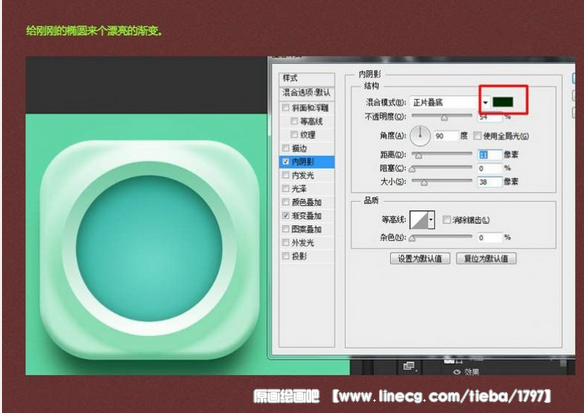
Task: Open the 渐变叠加 settings row
Action: [x=307, y=215]
